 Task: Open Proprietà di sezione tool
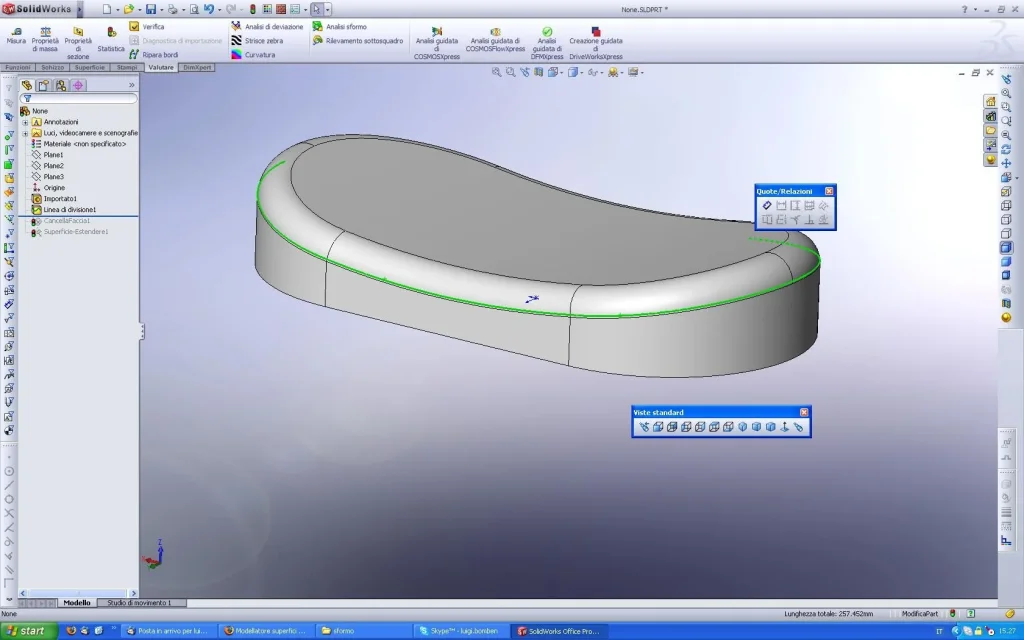pos(78,43)
